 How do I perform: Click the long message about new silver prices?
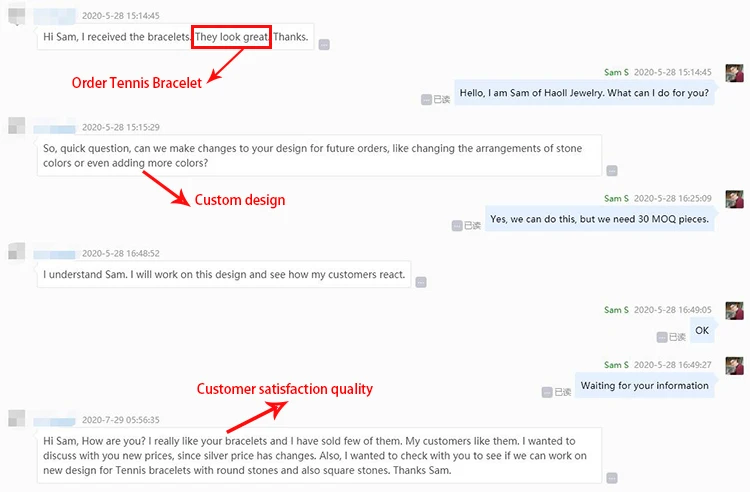coord(319,455)
